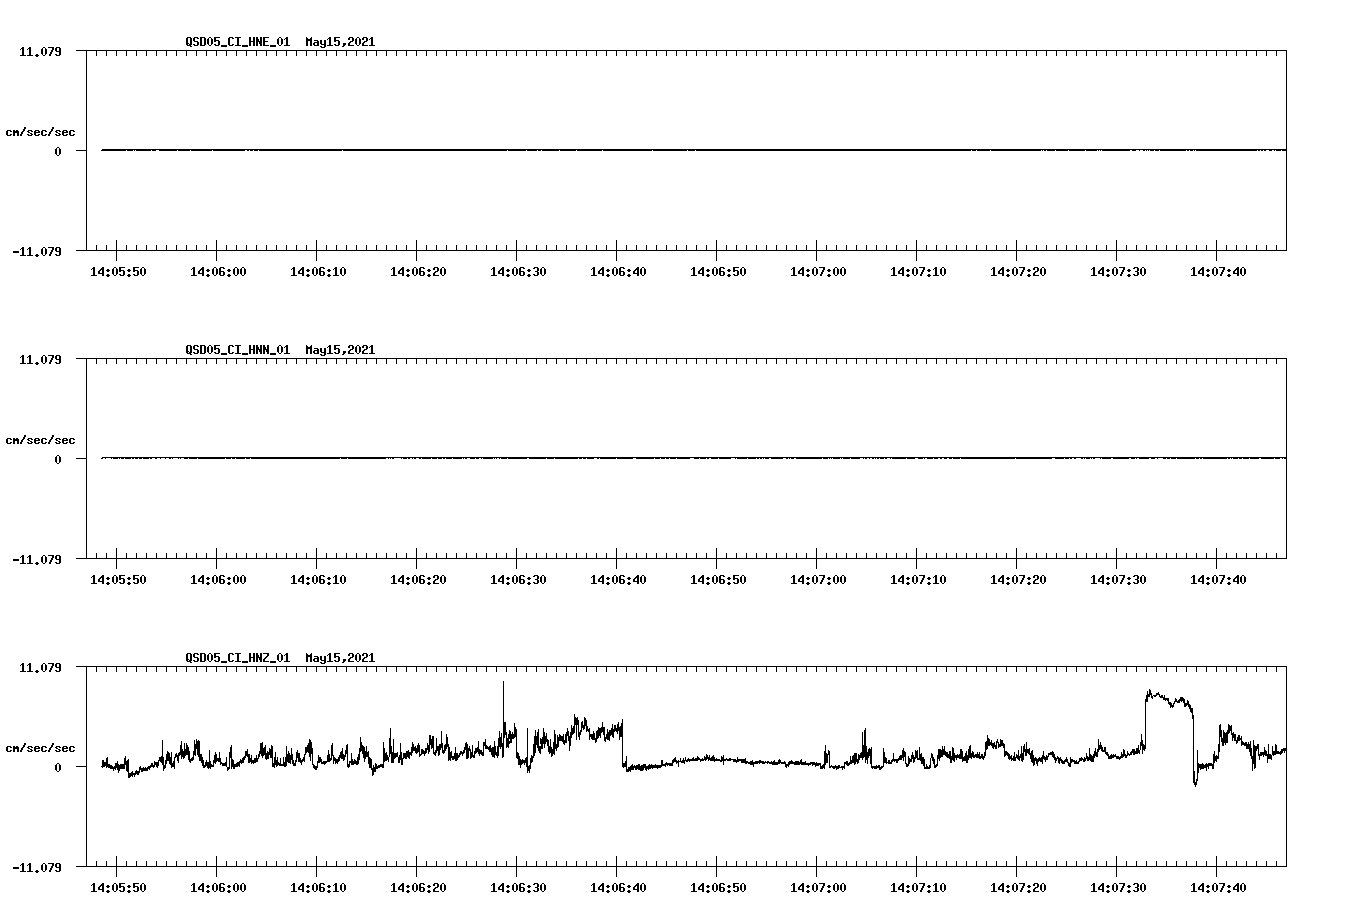Select the May15,2021 date on the top plot
Screen dimensions: 1358x924
[340, 42]
